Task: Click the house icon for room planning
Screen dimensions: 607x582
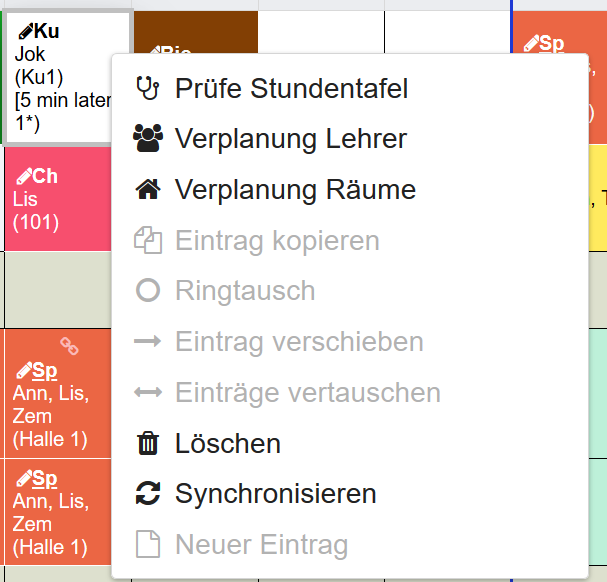Action: 147,190
